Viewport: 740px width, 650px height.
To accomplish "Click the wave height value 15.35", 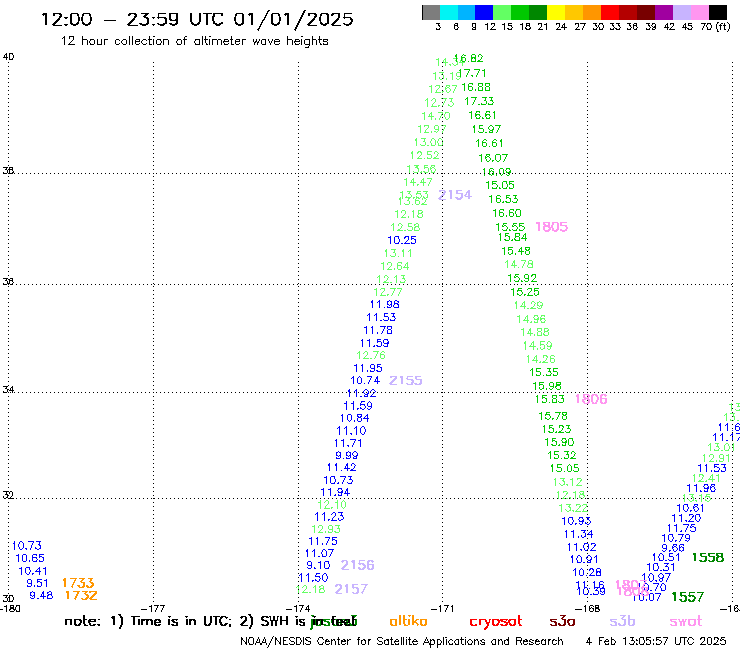I will (x=544, y=372).
